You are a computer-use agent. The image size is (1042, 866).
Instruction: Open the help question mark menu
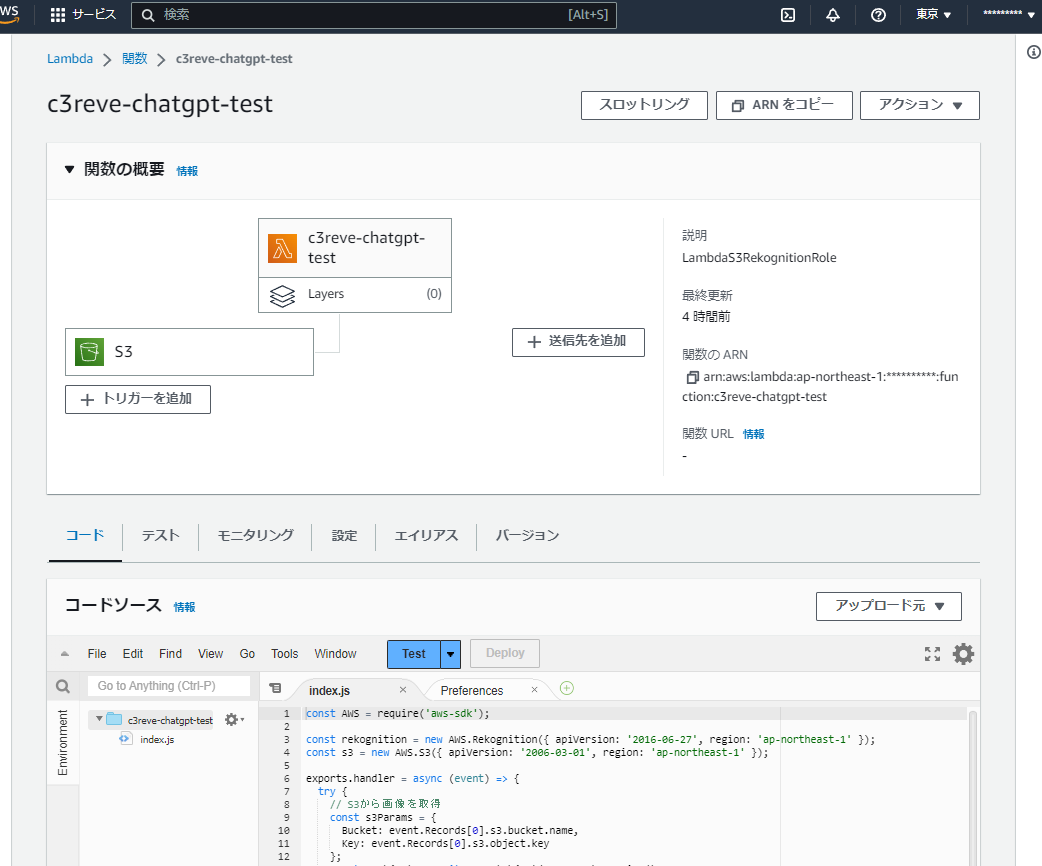[878, 15]
